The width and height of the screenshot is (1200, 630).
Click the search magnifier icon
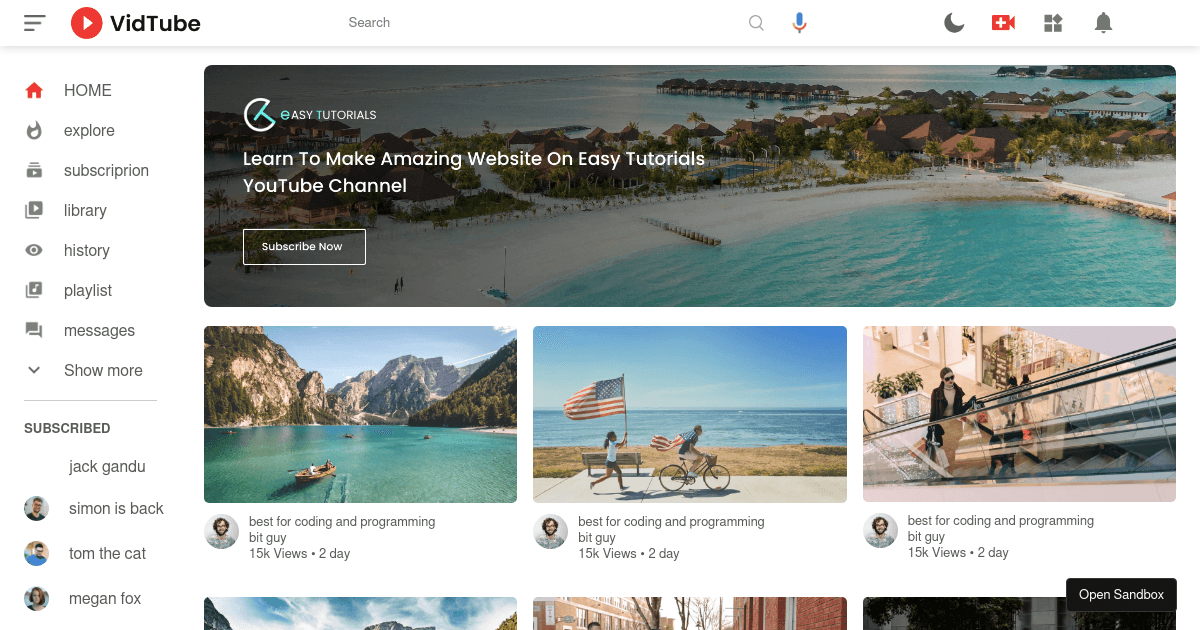[x=756, y=23]
